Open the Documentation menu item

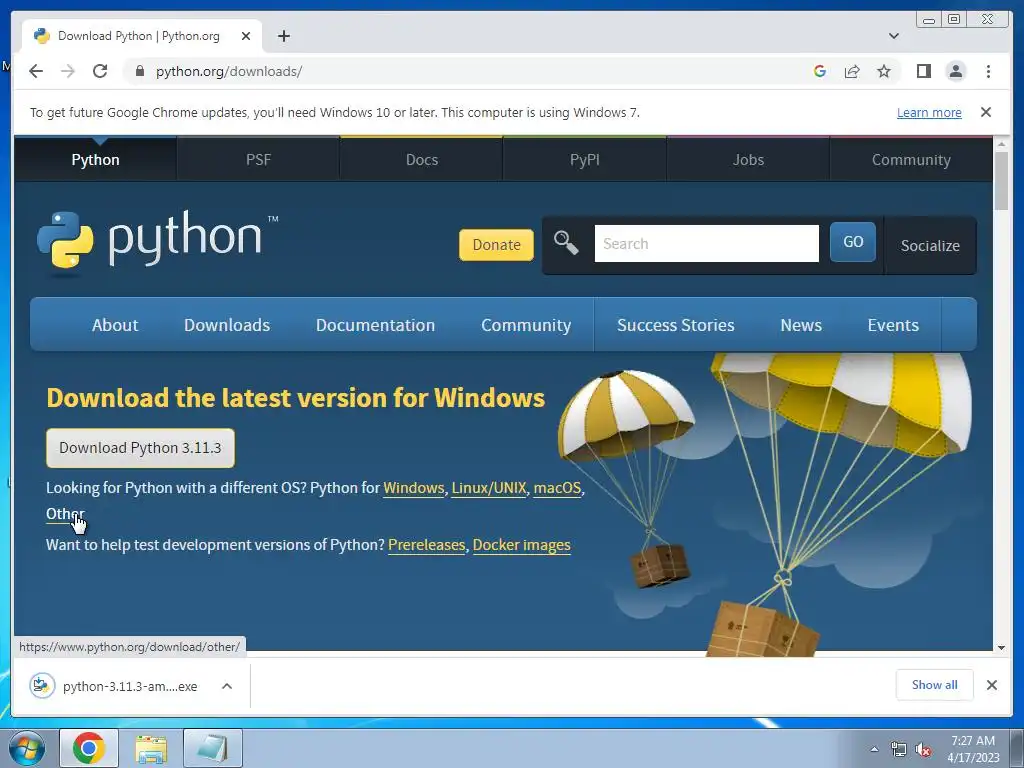[376, 325]
